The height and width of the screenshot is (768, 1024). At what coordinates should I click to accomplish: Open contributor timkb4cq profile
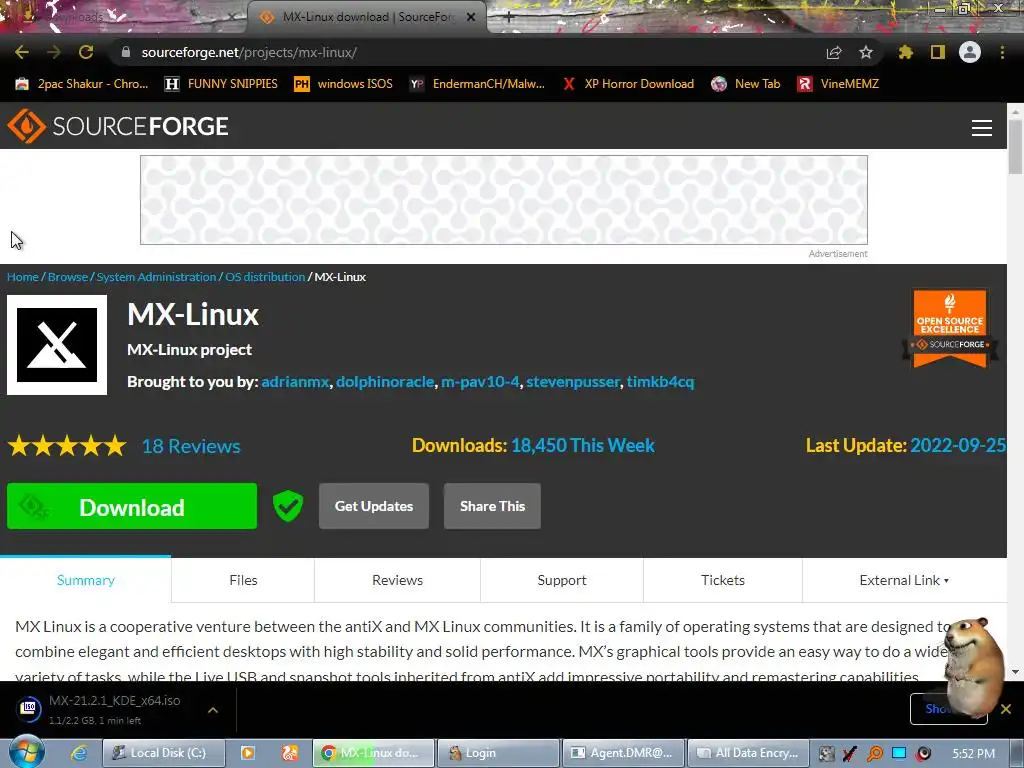(x=660, y=381)
